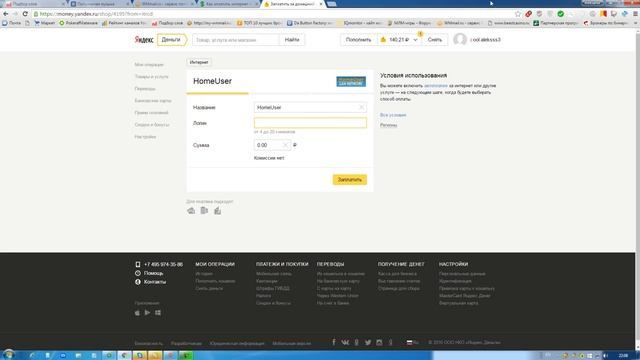
Task: Open footer link Через Western Union
Action: [x=338, y=296]
